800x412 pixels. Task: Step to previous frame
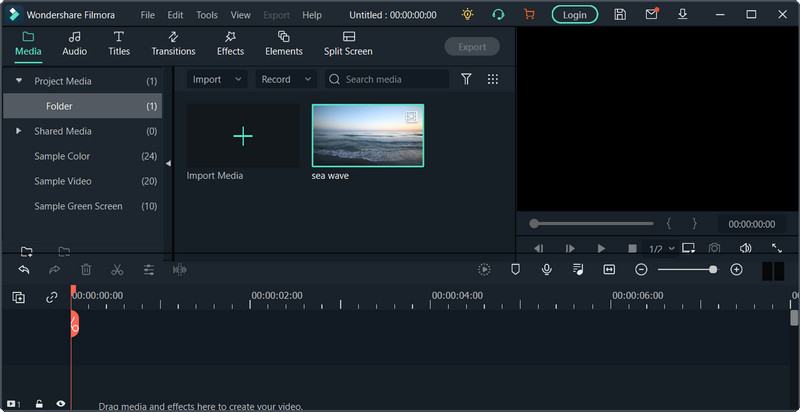(538, 248)
